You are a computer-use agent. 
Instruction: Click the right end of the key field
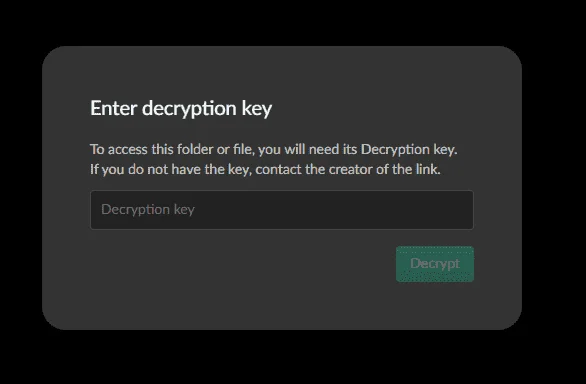[460, 210]
